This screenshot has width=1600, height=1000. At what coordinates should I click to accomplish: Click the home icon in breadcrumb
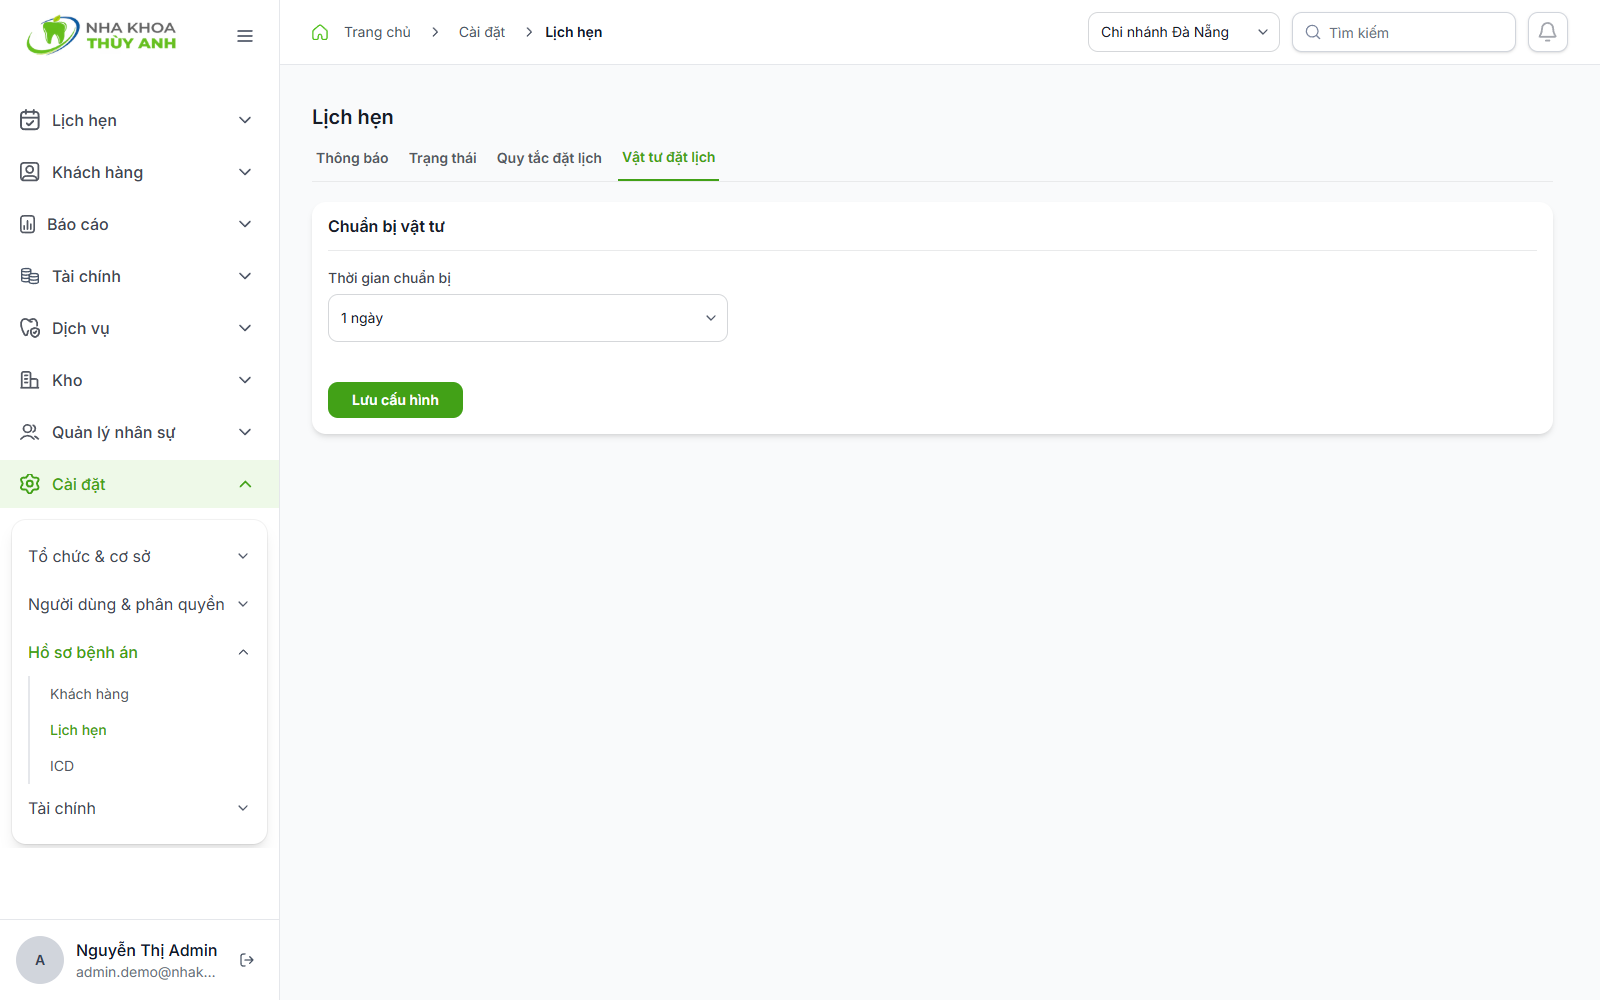[320, 32]
